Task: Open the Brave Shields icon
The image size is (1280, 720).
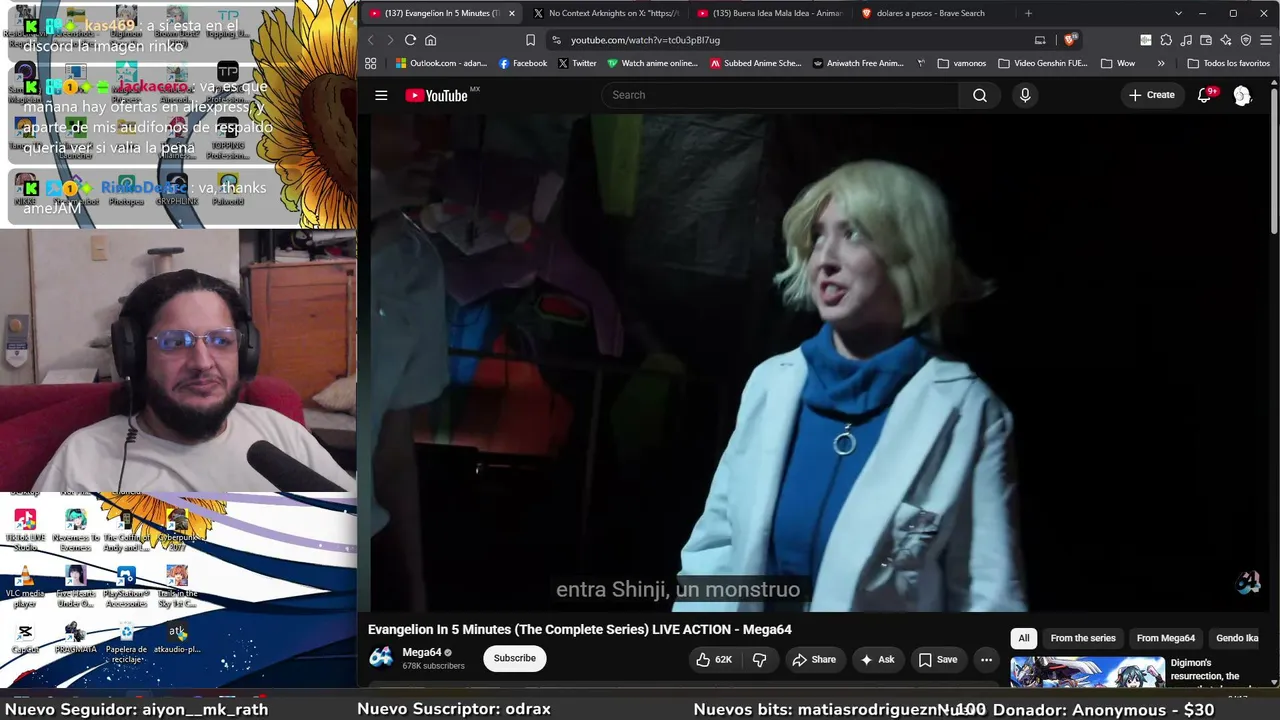Action: [1069, 40]
